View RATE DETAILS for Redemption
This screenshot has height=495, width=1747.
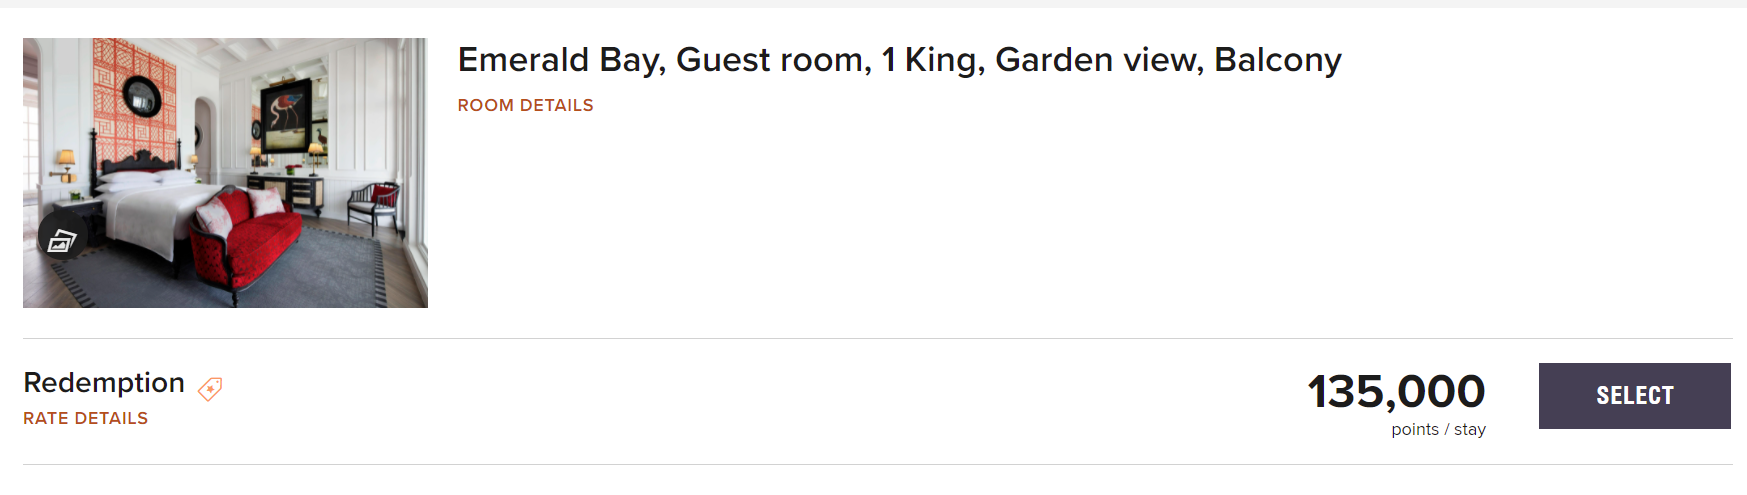click(85, 418)
